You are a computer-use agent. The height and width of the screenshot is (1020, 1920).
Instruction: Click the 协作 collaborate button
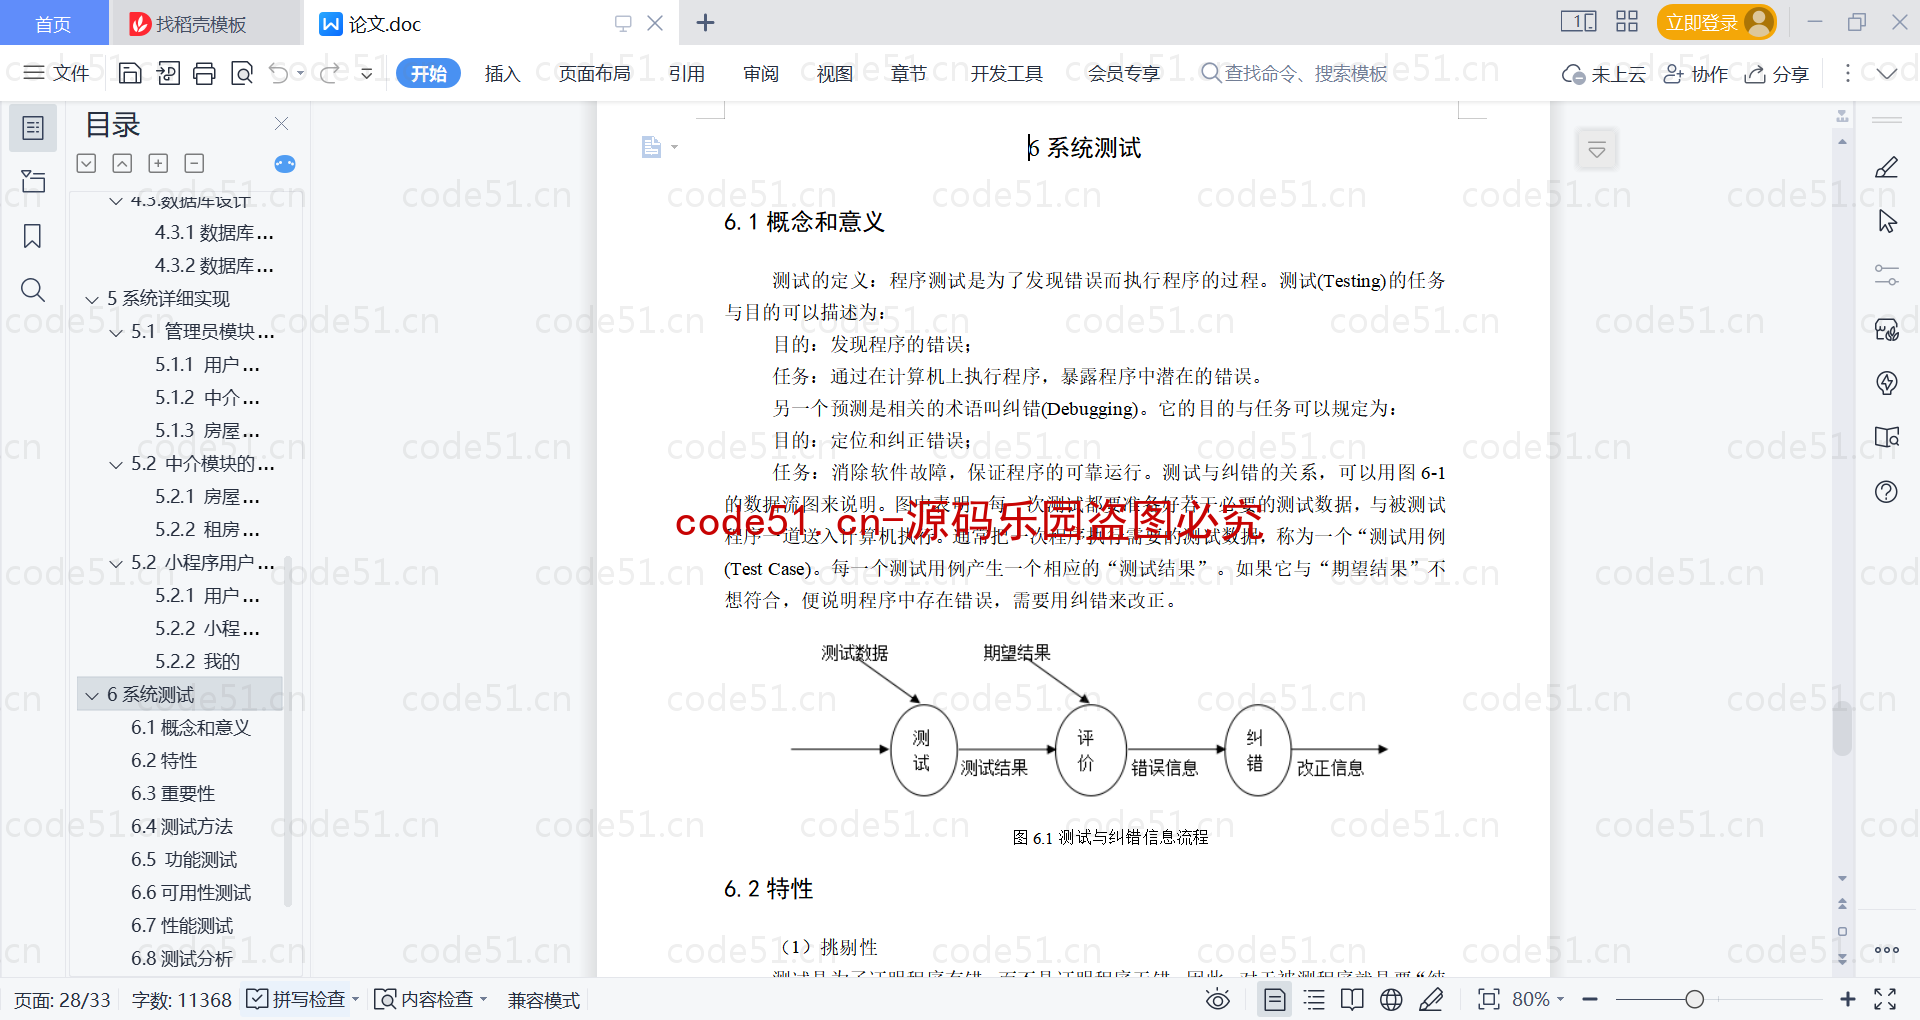tap(1696, 73)
